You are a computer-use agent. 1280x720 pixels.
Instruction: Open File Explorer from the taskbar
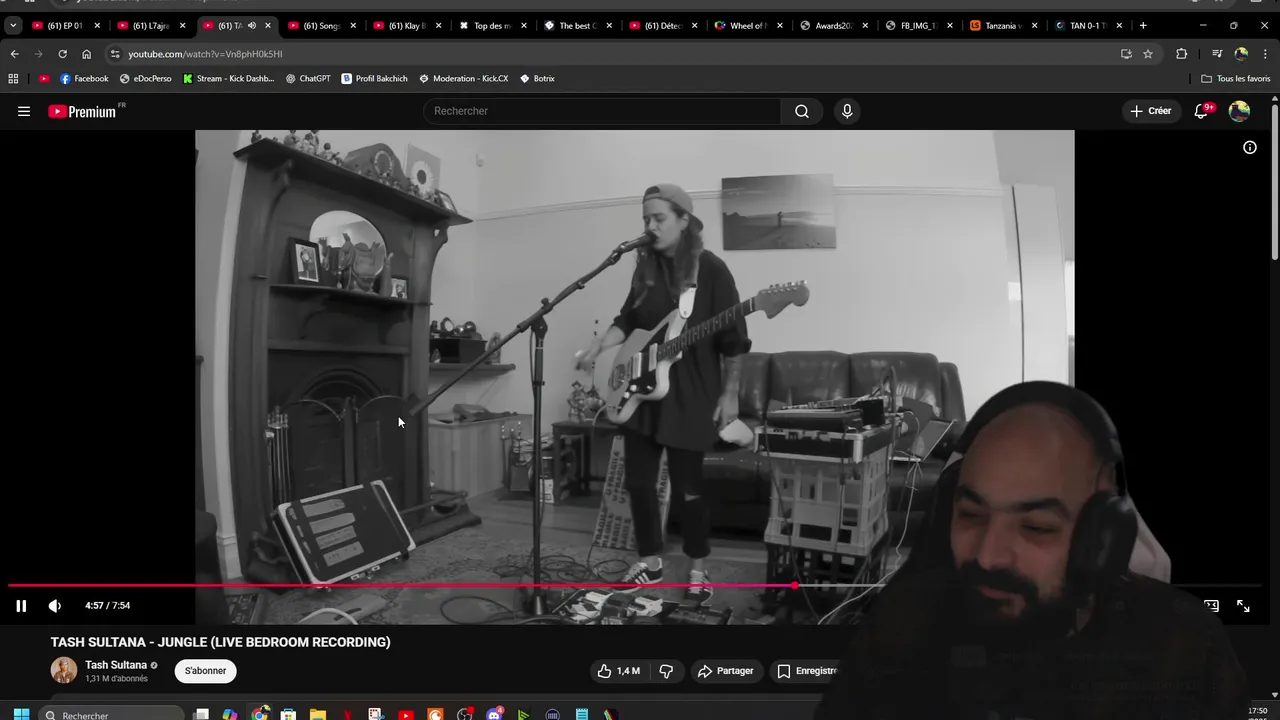pyautogui.click(x=318, y=714)
